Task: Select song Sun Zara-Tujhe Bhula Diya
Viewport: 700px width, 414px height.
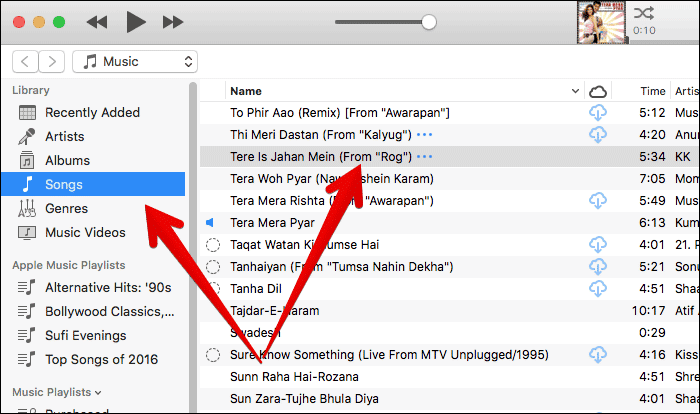Action: [304, 398]
